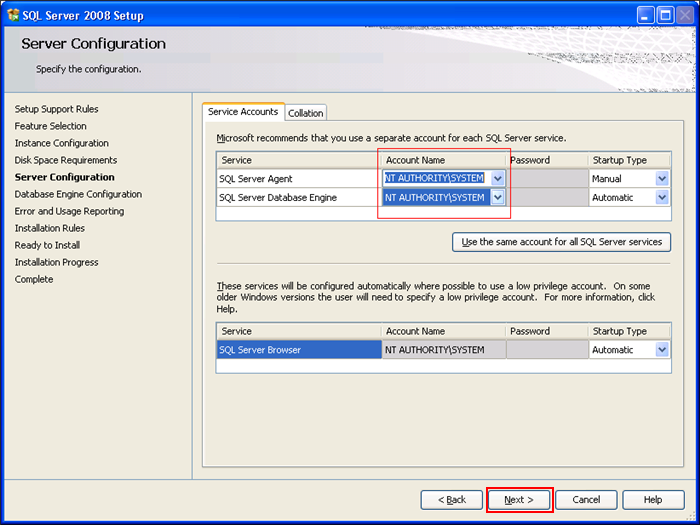The height and width of the screenshot is (525, 700).
Task: Click SQL Server Agent password field
Action: [x=547, y=178]
